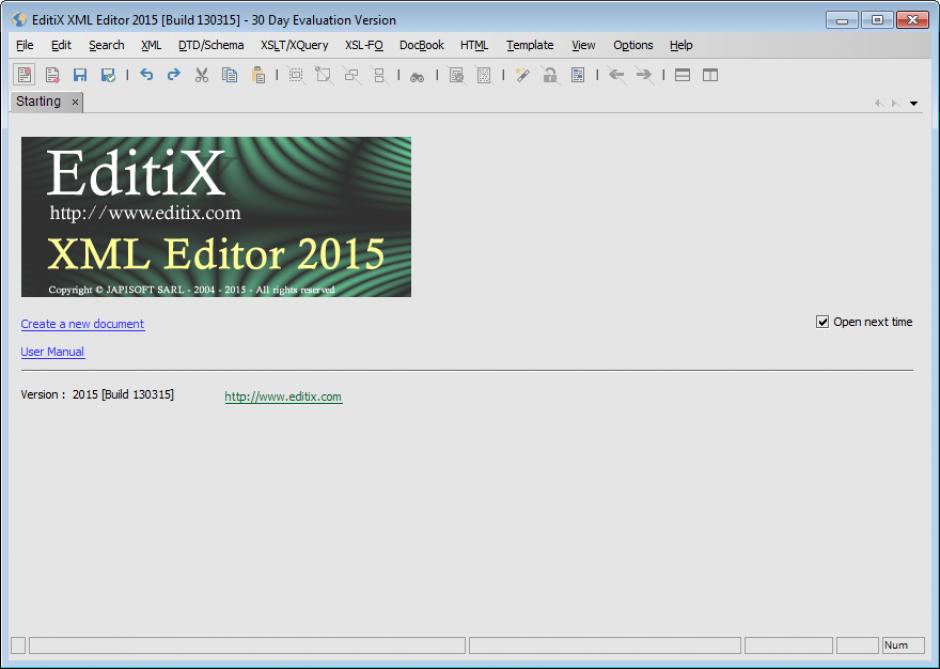Image resolution: width=940 pixels, height=669 pixels.
Task: Click the magic wand toolbar icon
Action: [522, 75]
